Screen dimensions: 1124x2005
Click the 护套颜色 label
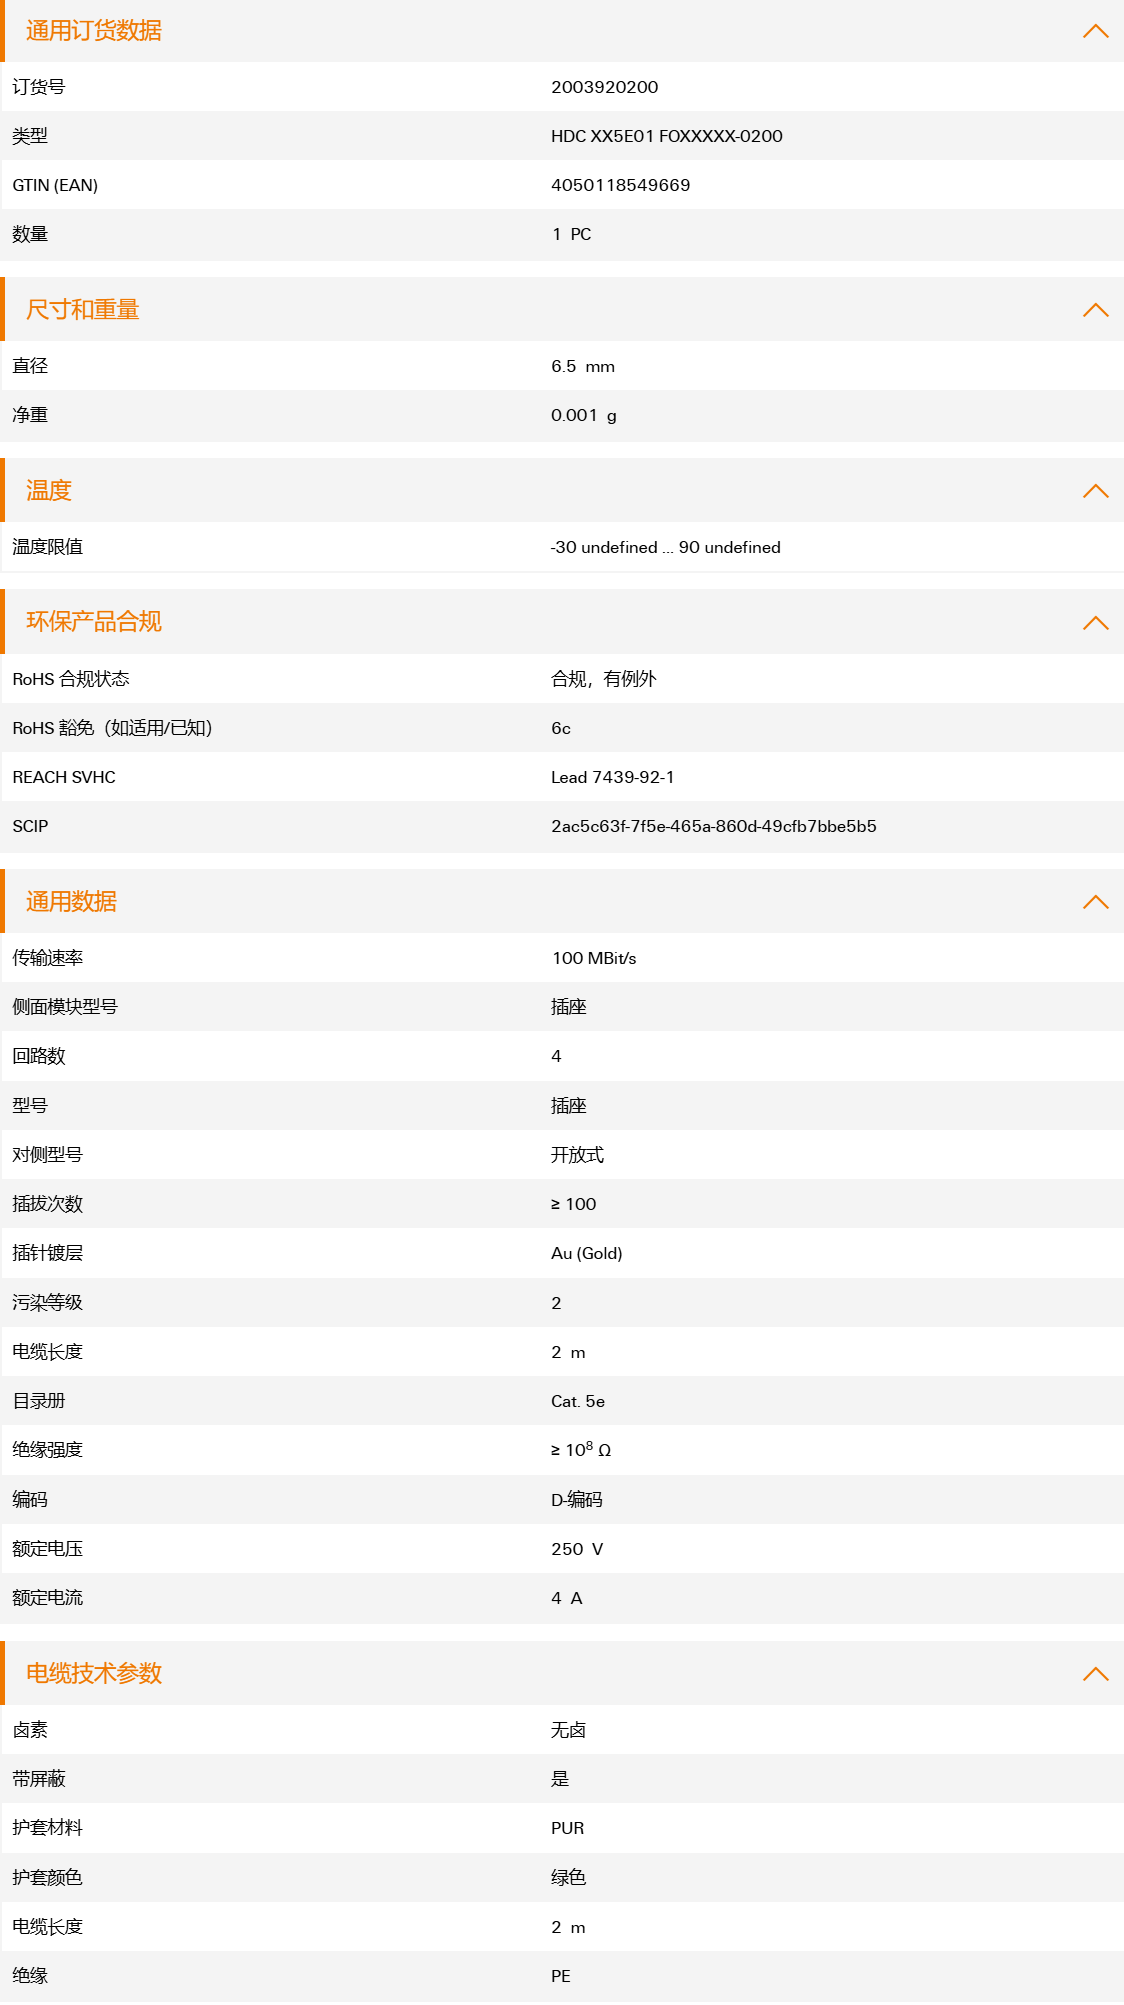[48, 1878]
